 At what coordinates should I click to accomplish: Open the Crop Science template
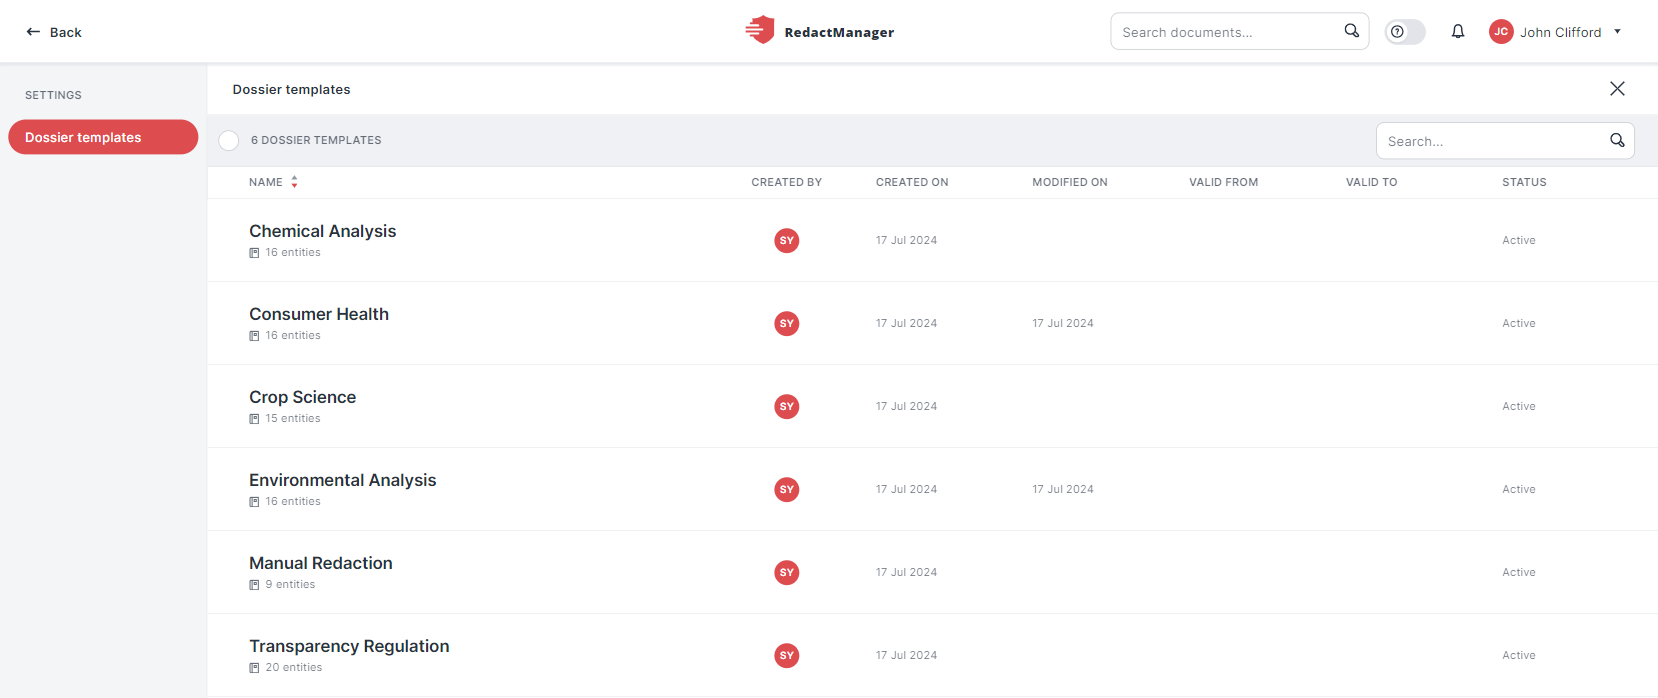pyautogui.click(x=302, y=397)
